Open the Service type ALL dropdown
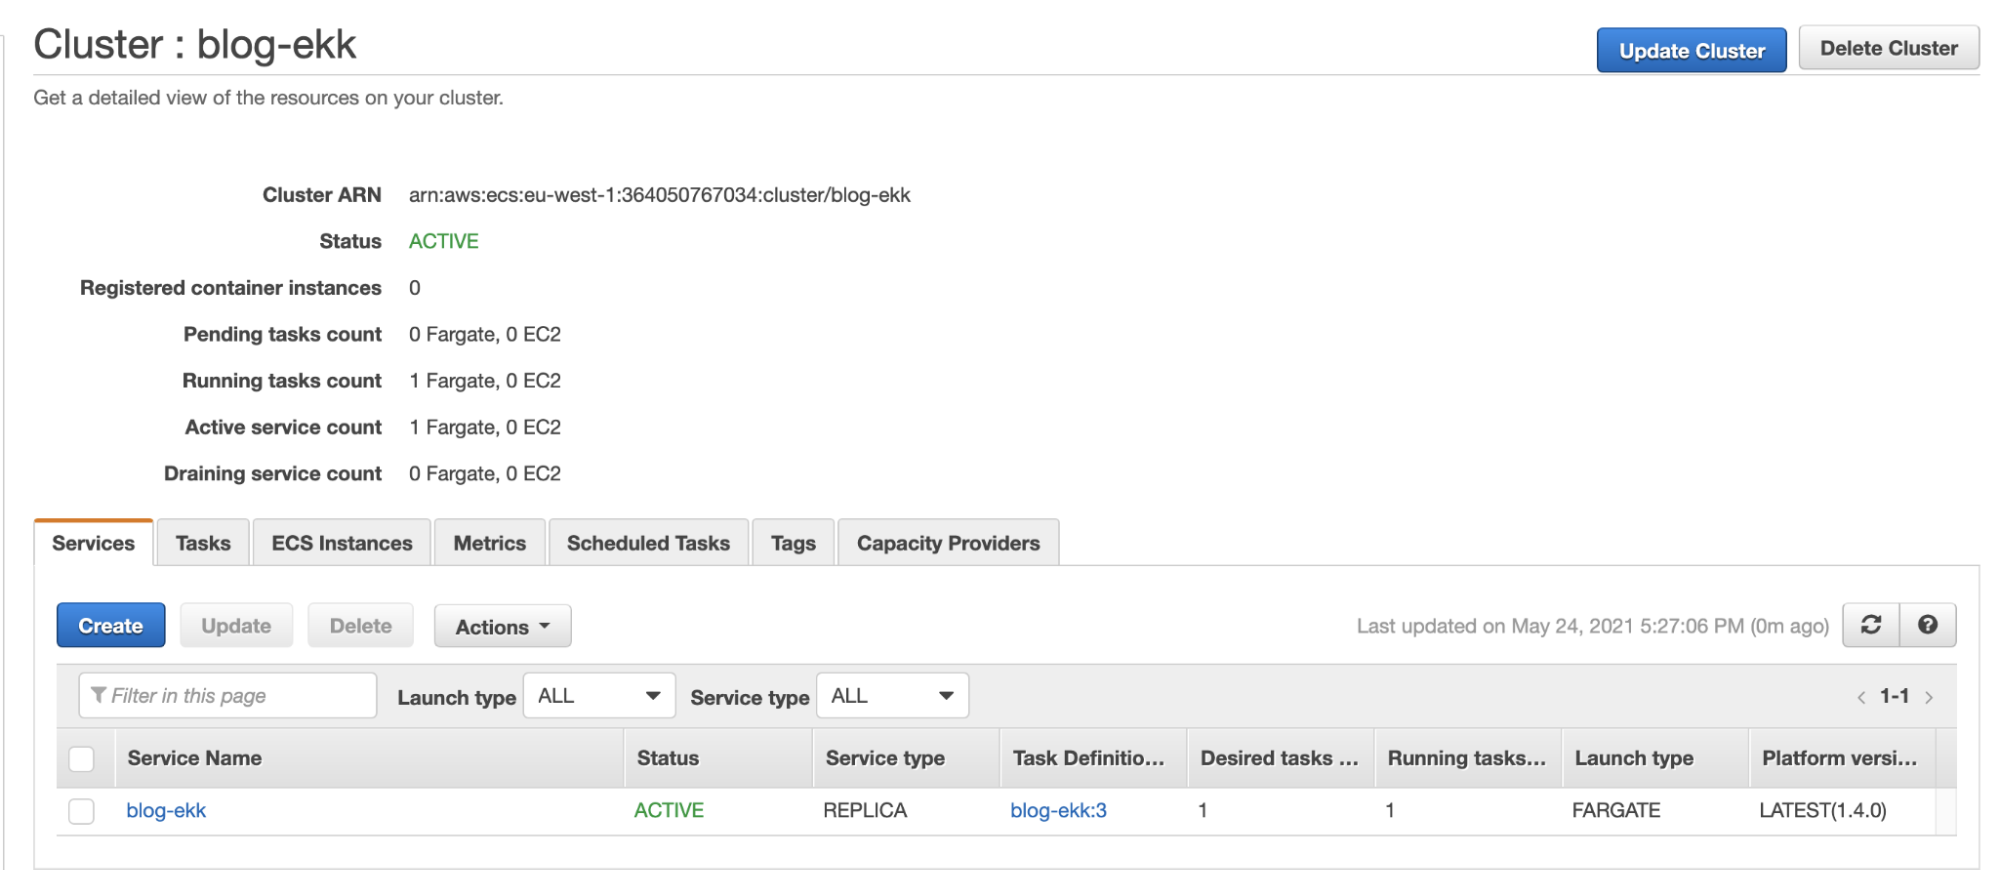Image resolution: width=1999 pixels, height=870 pixels. coord(892,696)
